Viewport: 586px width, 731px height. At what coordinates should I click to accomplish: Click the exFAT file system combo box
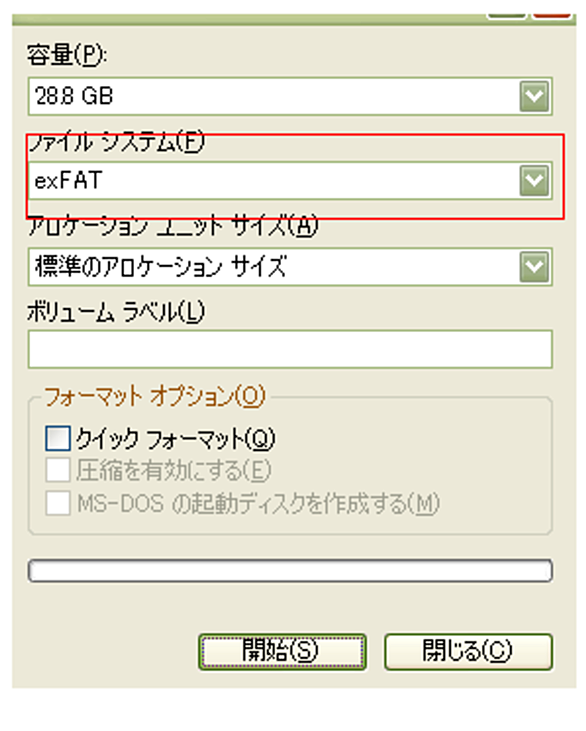pos(290,180)
